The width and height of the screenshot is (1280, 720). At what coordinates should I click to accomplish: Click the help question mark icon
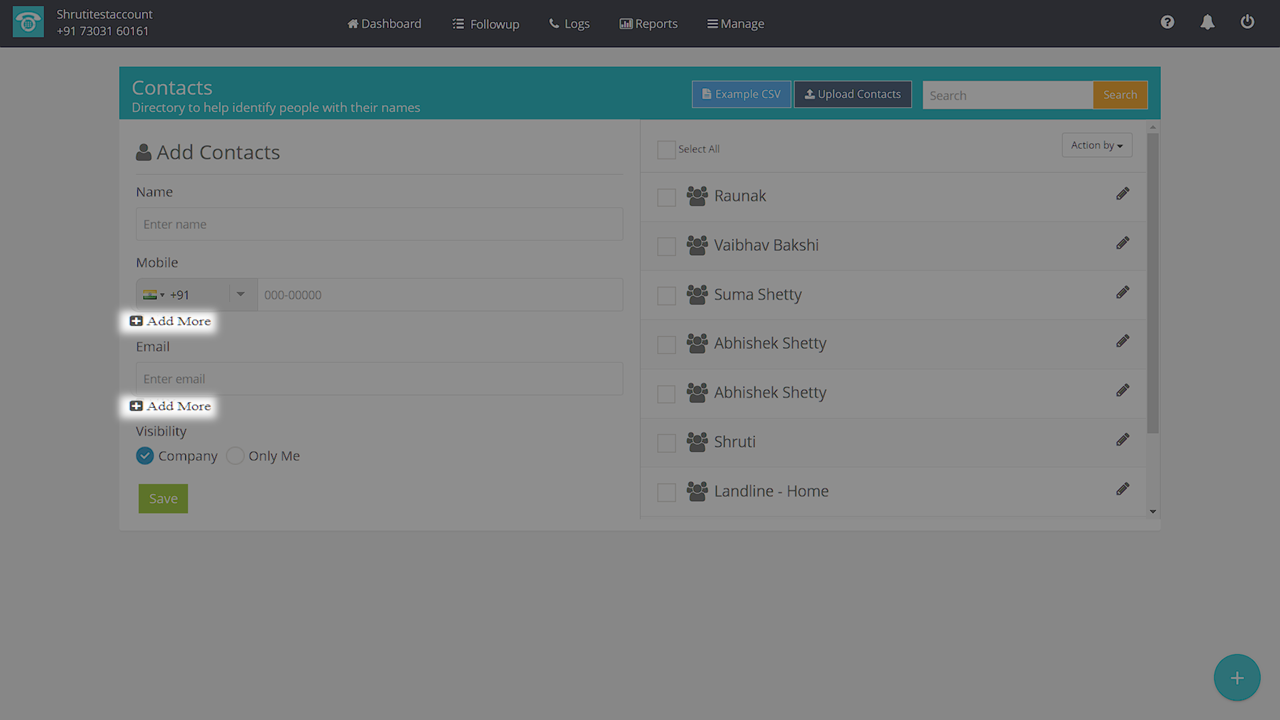click(1167, 22)
